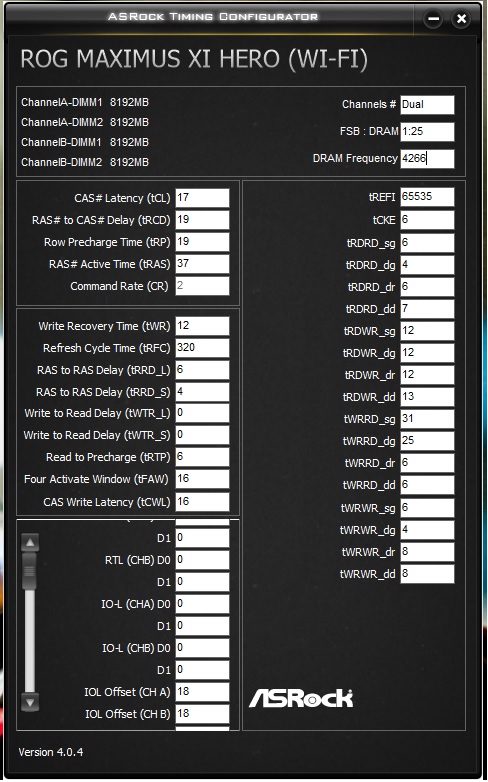Select the tWRWR_dd field
488x782 pixels.
[427, 574]
